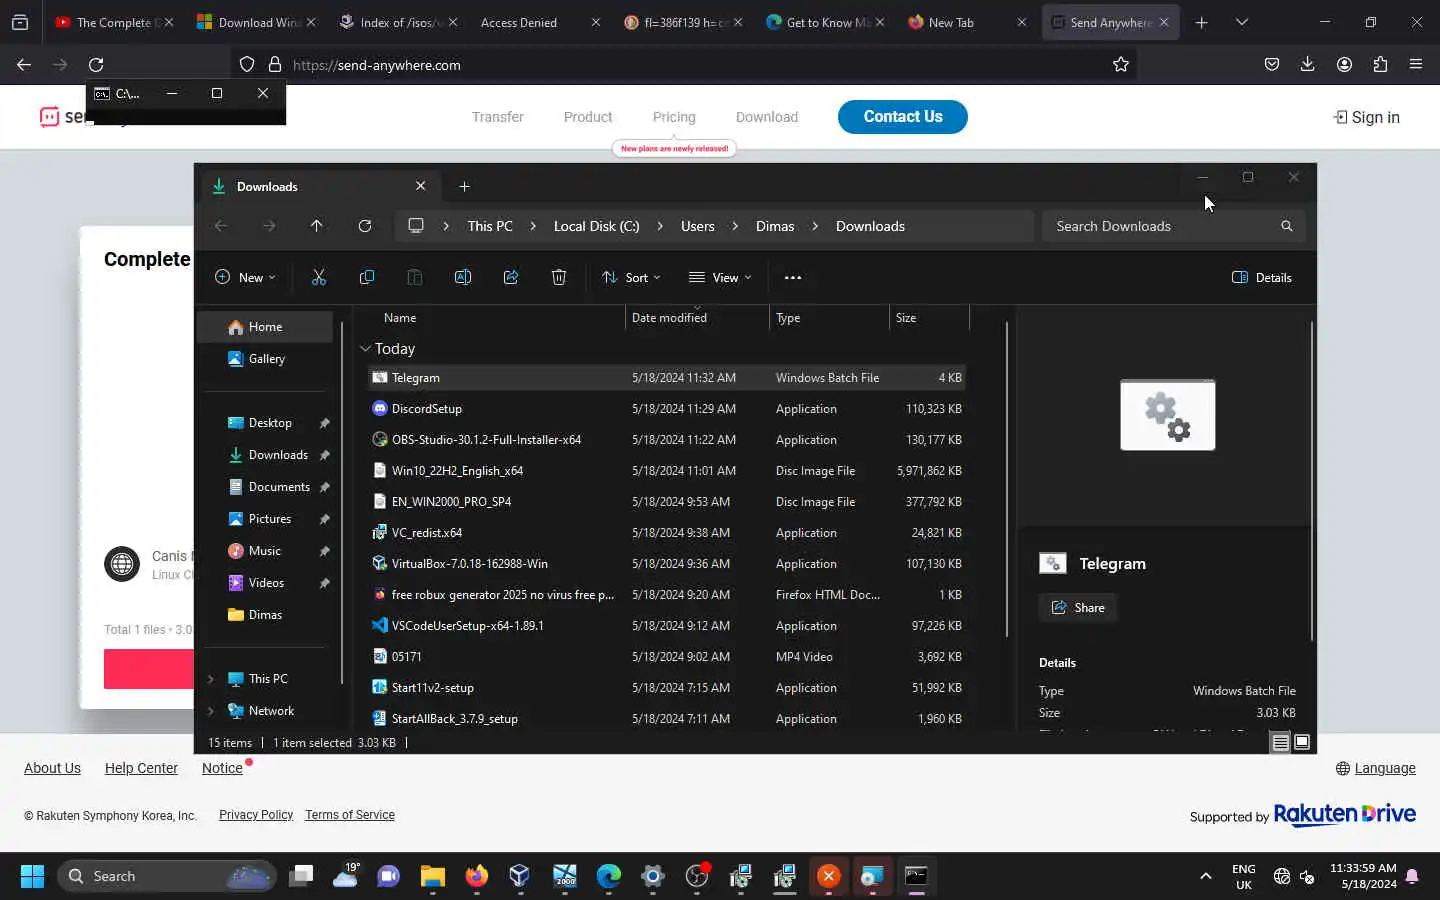Select Home in navigation pane
The image size is (1440, 900).
pyautogui.click(x=265, y=327)
